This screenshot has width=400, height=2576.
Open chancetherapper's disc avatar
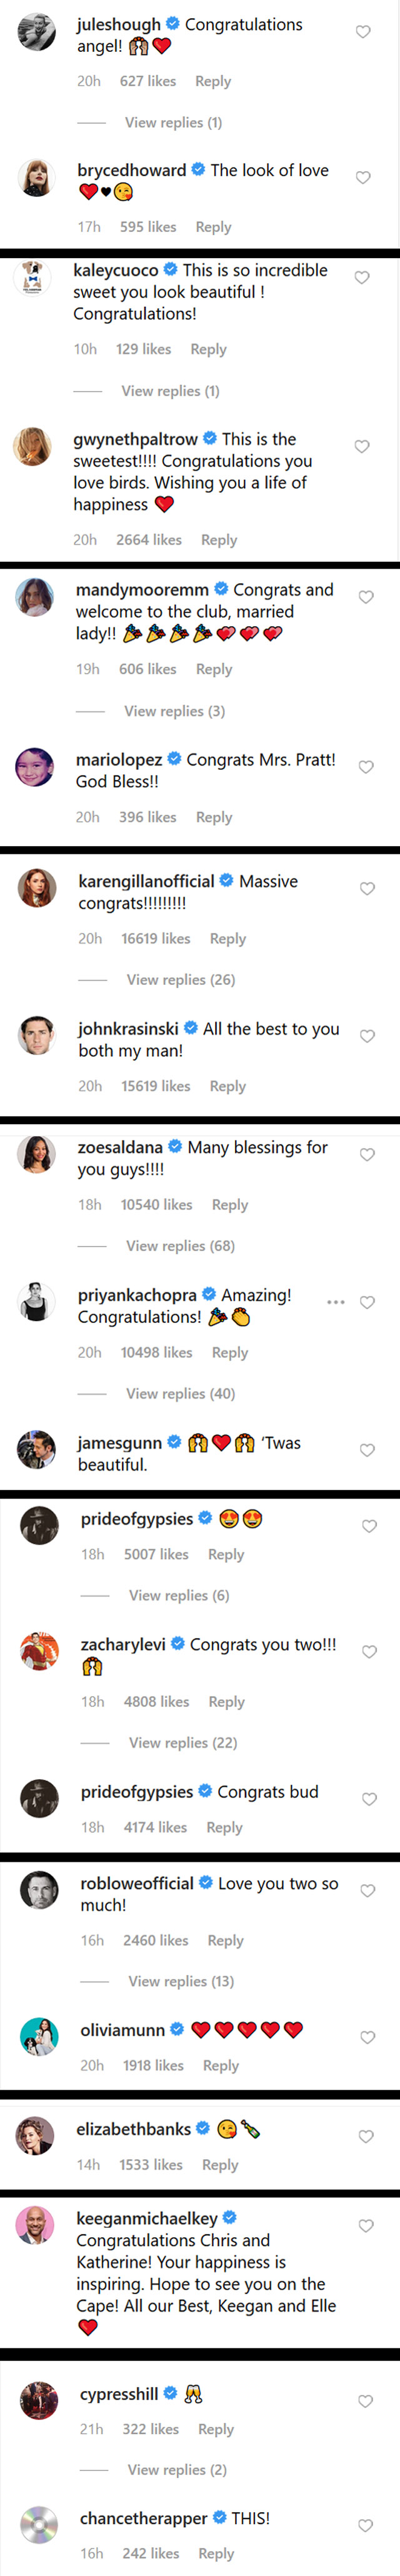click(39, 2525)
